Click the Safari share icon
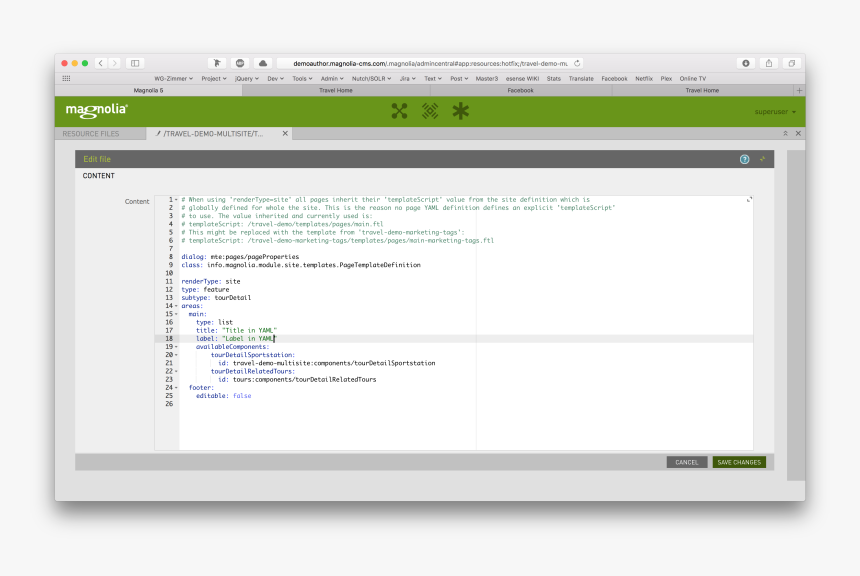The height and width of the screenshot is (576, 860). pyautogui.click(x=768, y=63)
